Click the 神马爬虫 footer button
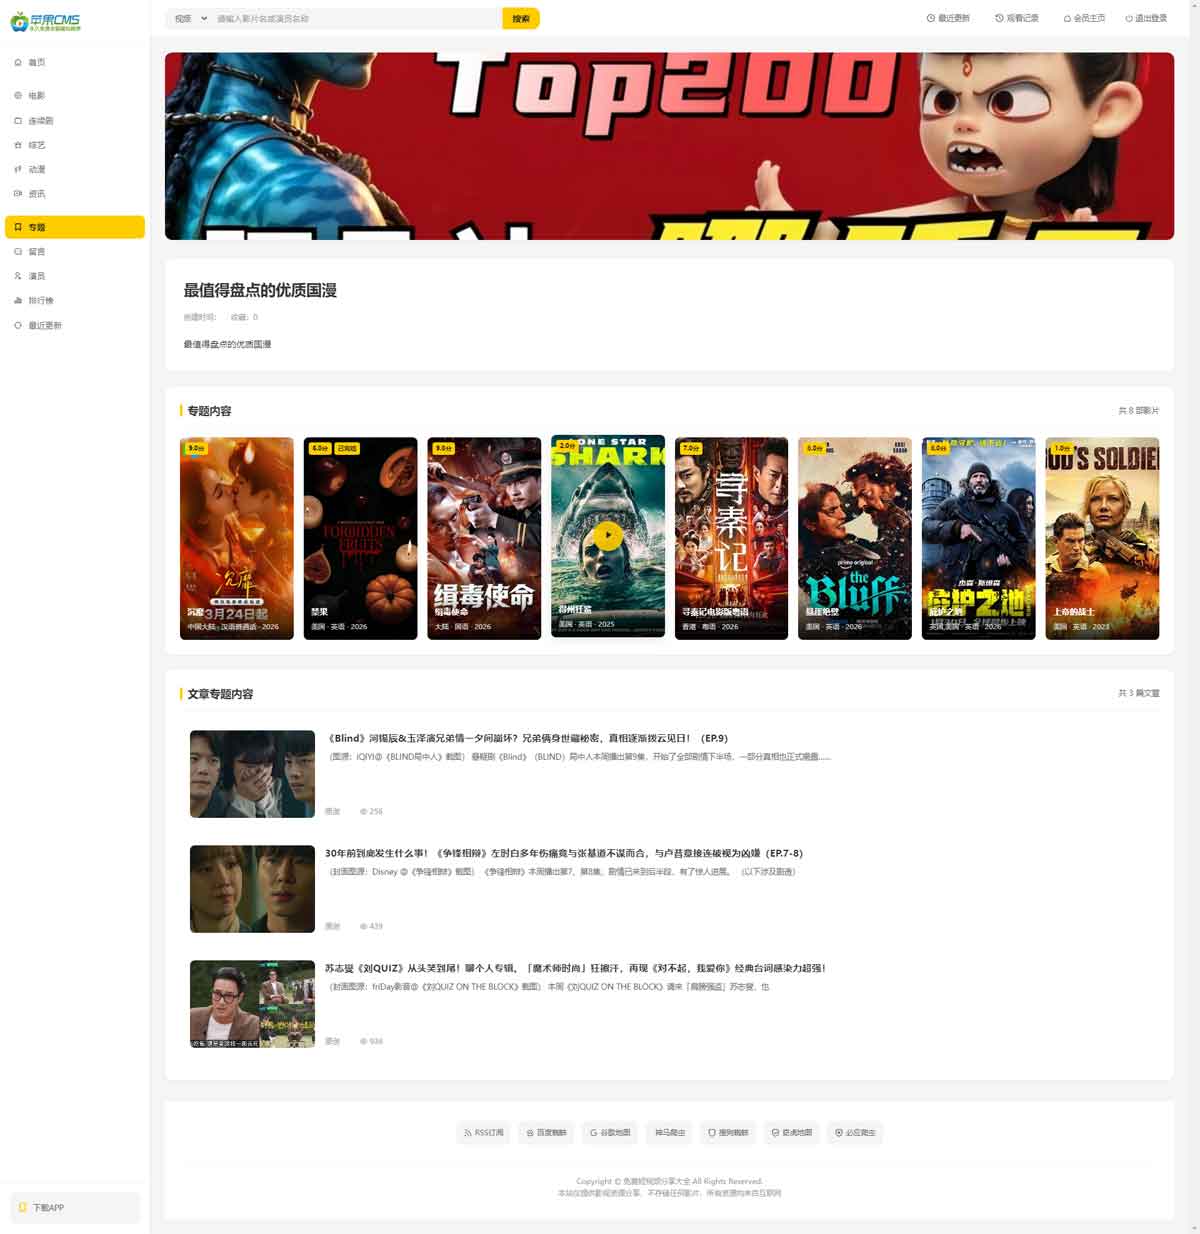This screenshot has width=1200, height=1234. coord(670,1133)
